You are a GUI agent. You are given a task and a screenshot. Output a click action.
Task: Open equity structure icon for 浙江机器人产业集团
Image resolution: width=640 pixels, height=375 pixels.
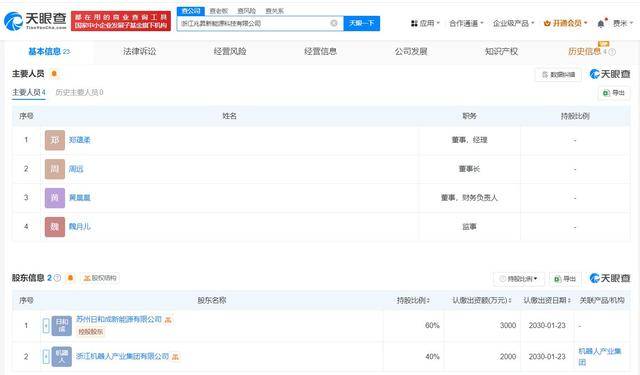(175, 357)
